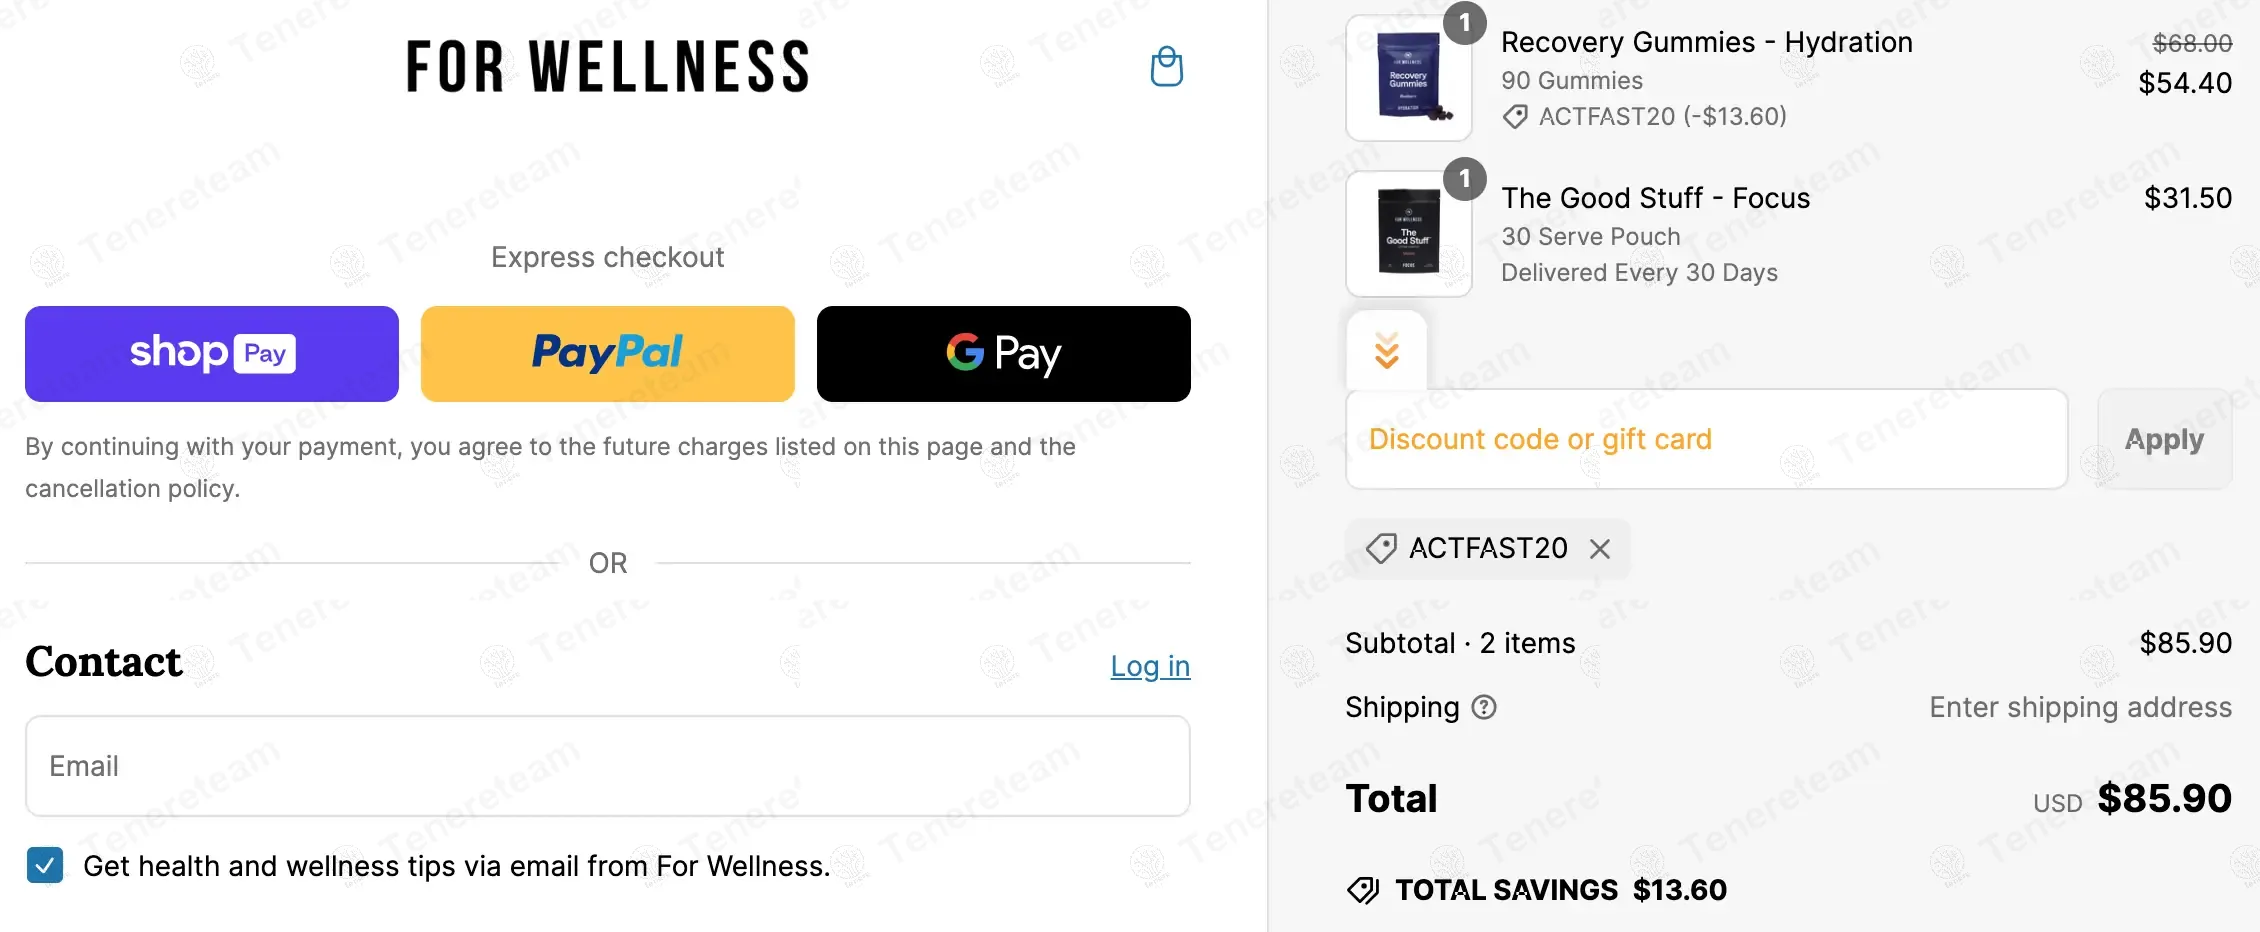Viewport: 2260px width, 932px height.
Task: Focus the Email input field
Action: click(x=608, y=766)
